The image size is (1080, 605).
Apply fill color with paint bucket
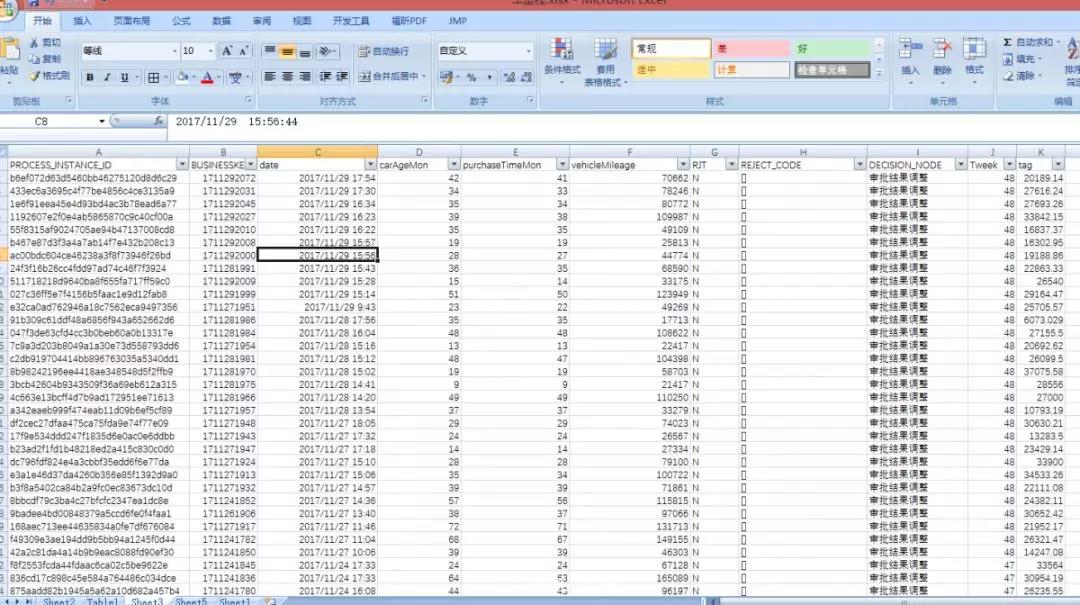pos(183,78)
